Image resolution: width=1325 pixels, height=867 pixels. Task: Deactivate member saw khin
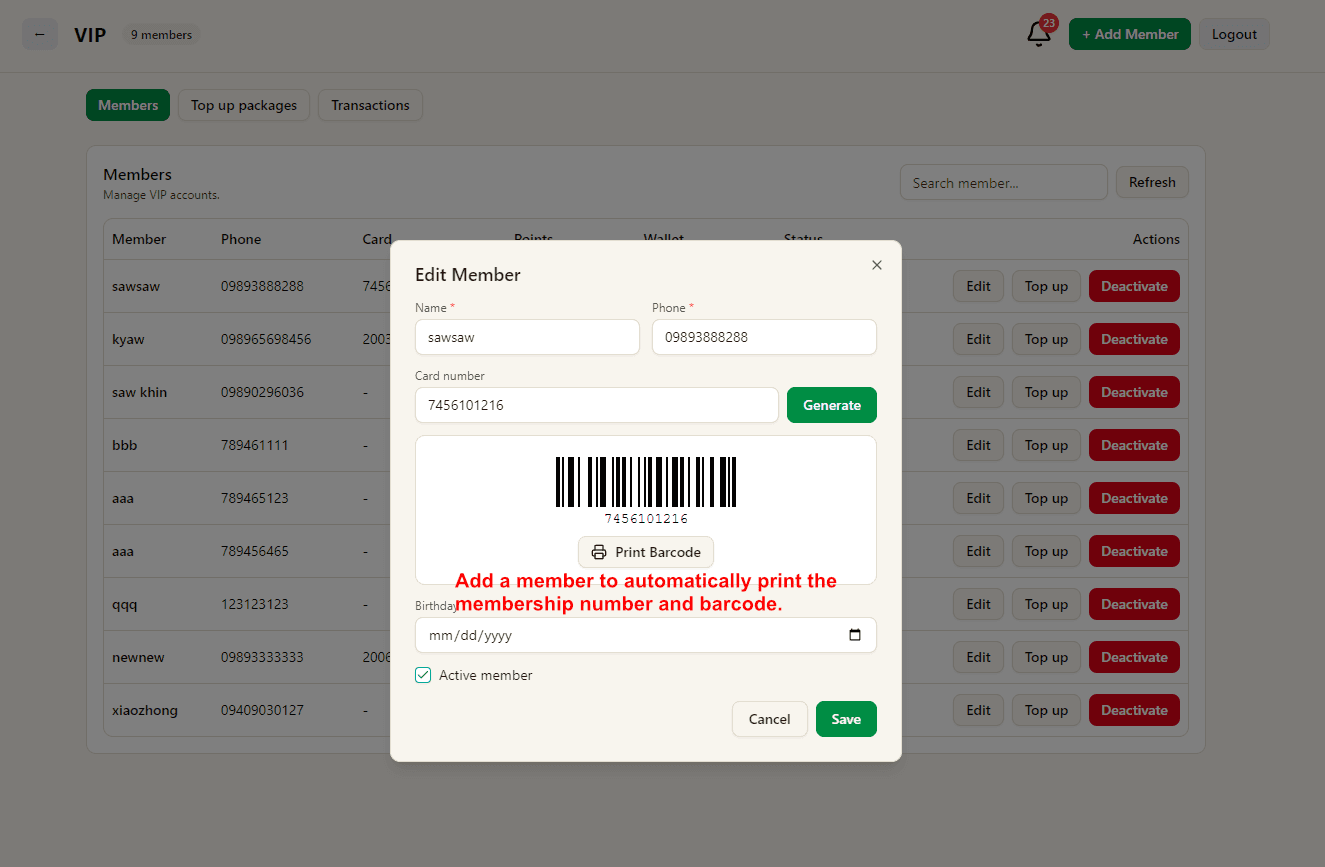[1134, 392]
